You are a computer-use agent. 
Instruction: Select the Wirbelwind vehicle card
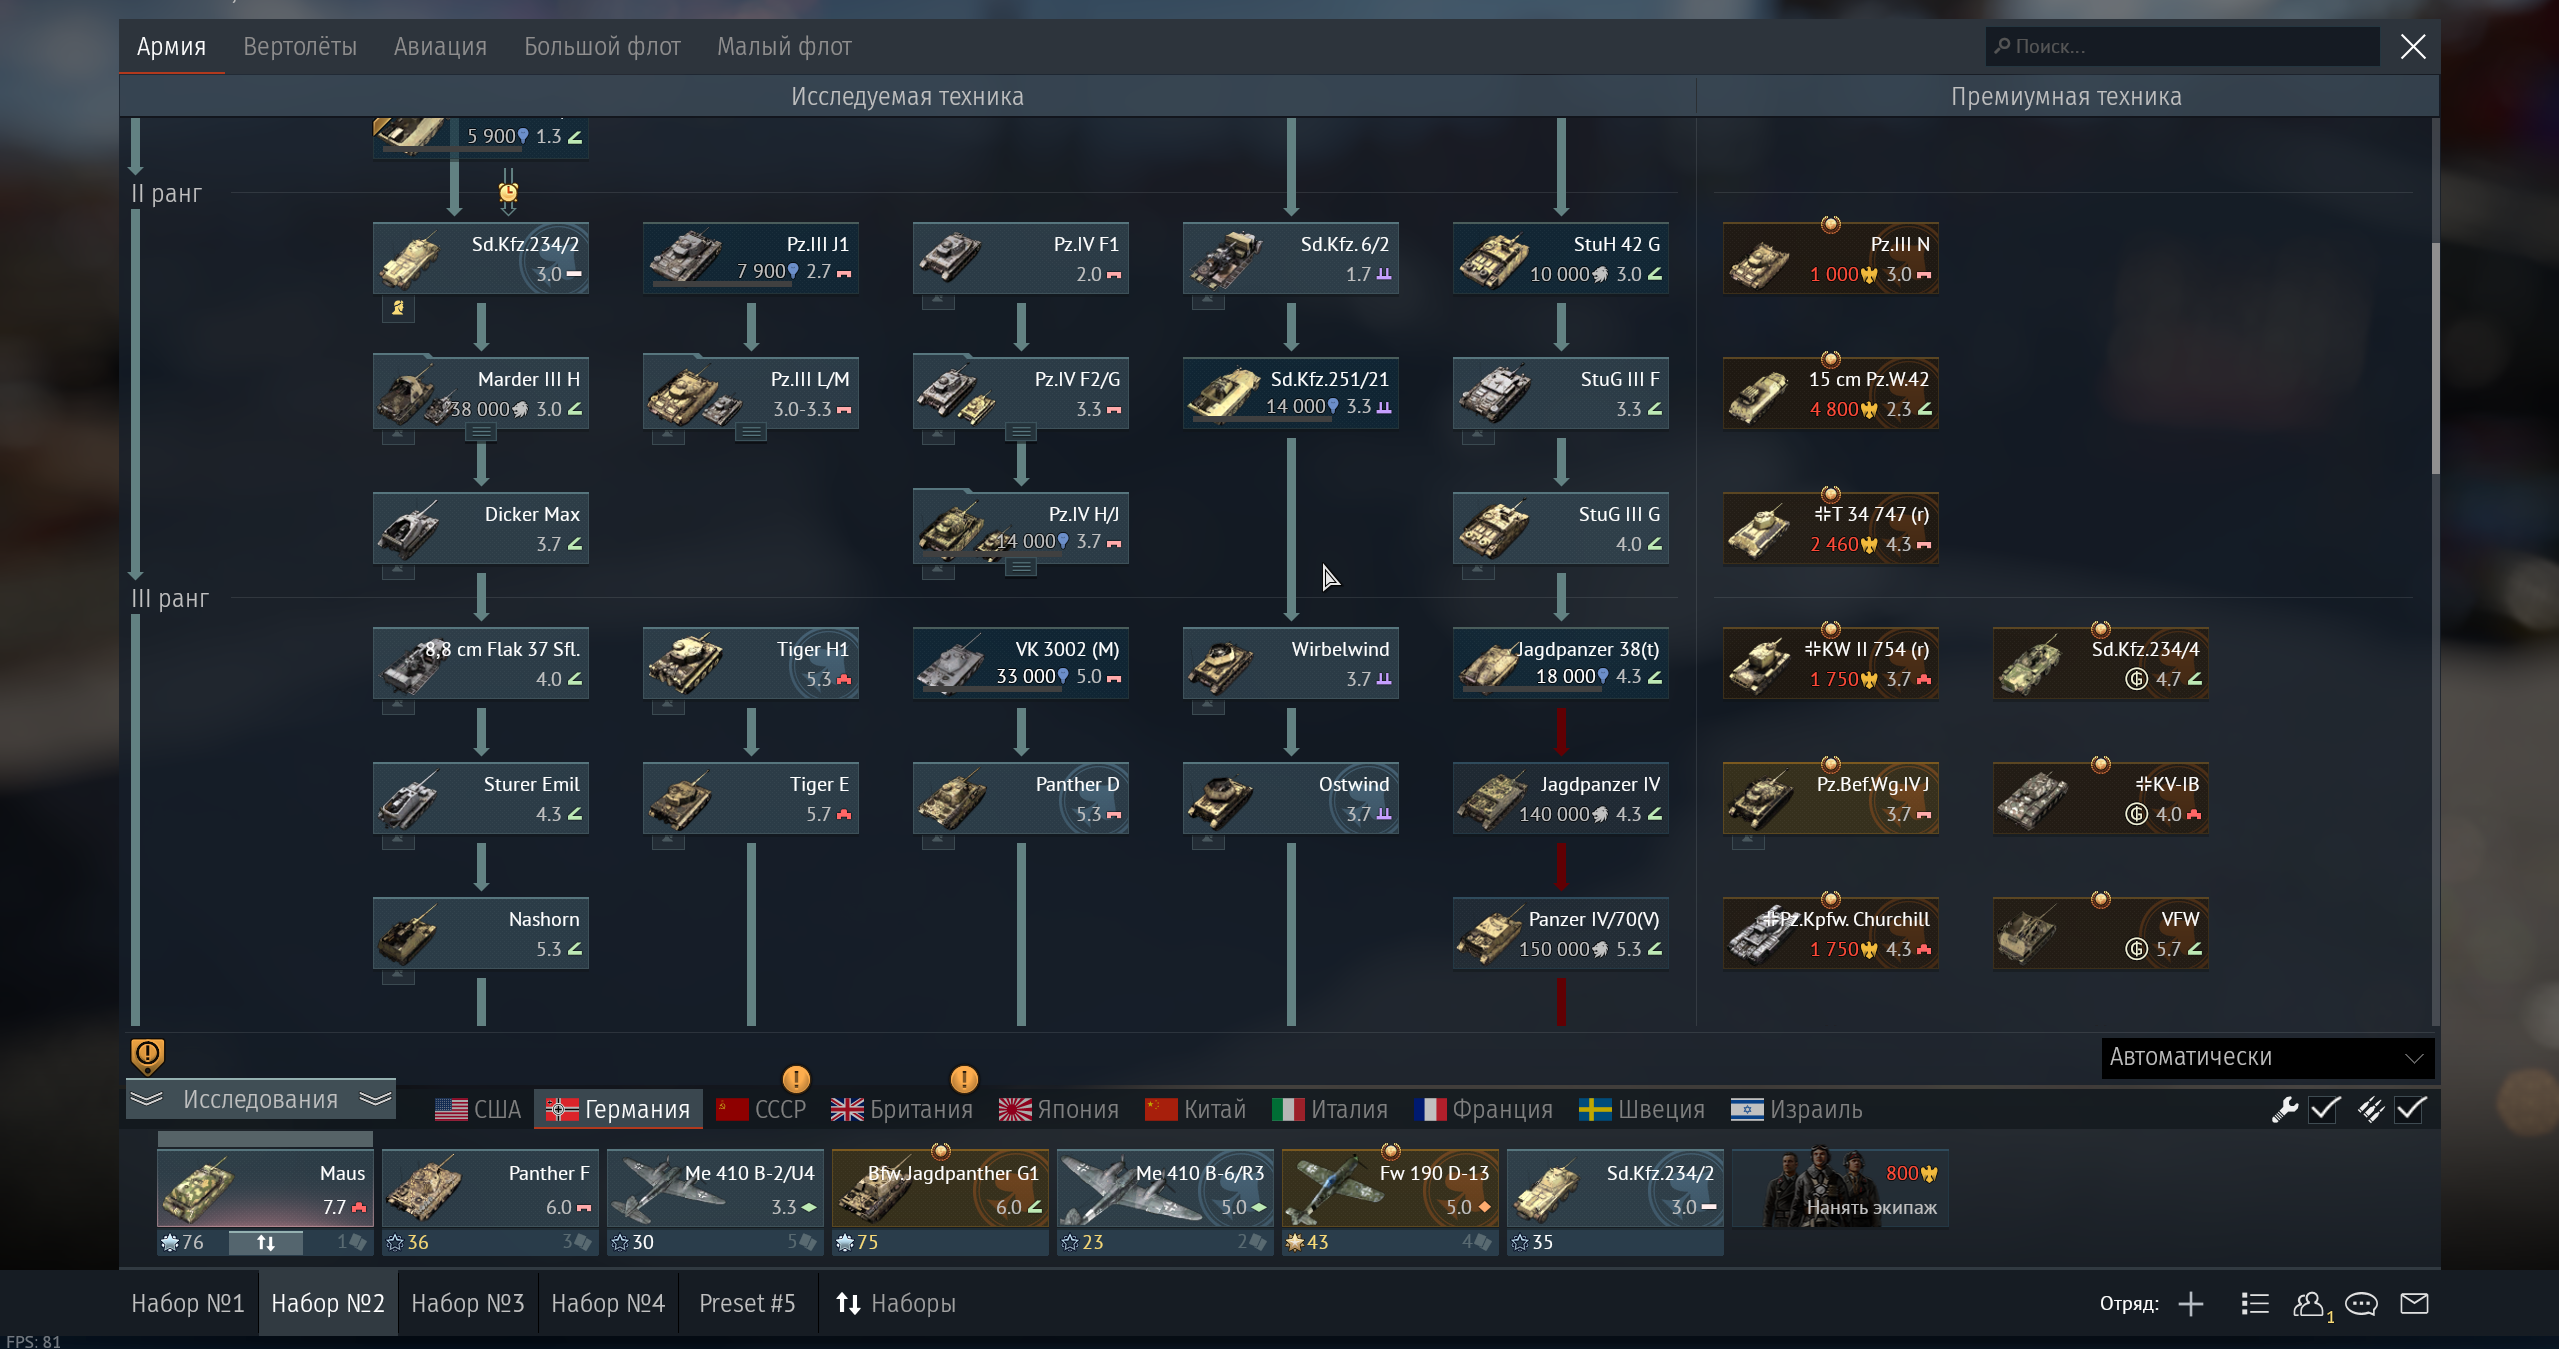[x=1291, y=663]
